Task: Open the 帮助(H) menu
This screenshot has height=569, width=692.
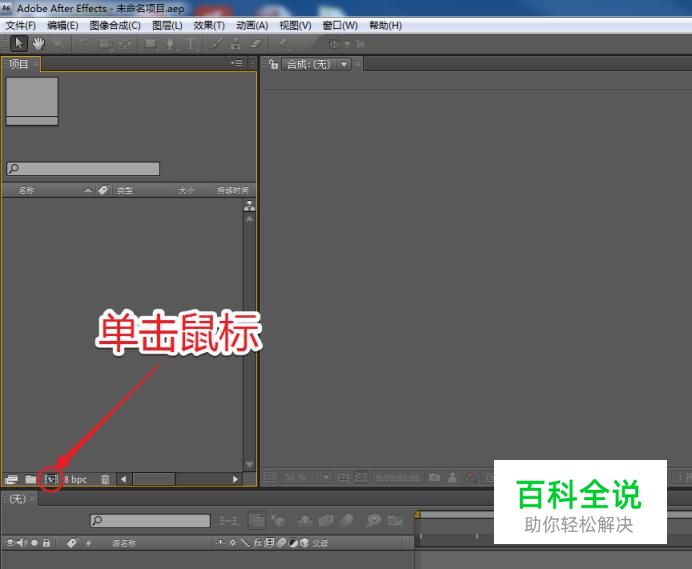Action: [385, 26]
